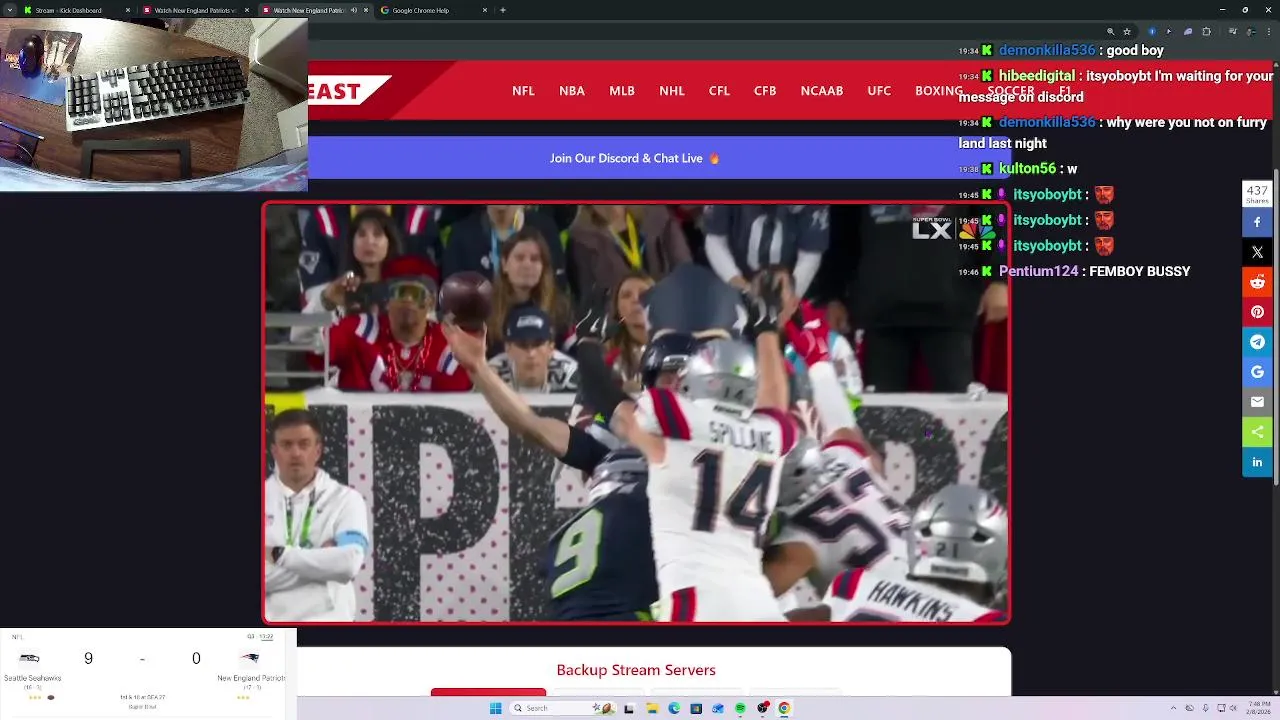Image resolution: width=1280 pixels, height=720 pixels.
Task: Click Join Our Discord & Chat Live banner
Action: [634, 158]
